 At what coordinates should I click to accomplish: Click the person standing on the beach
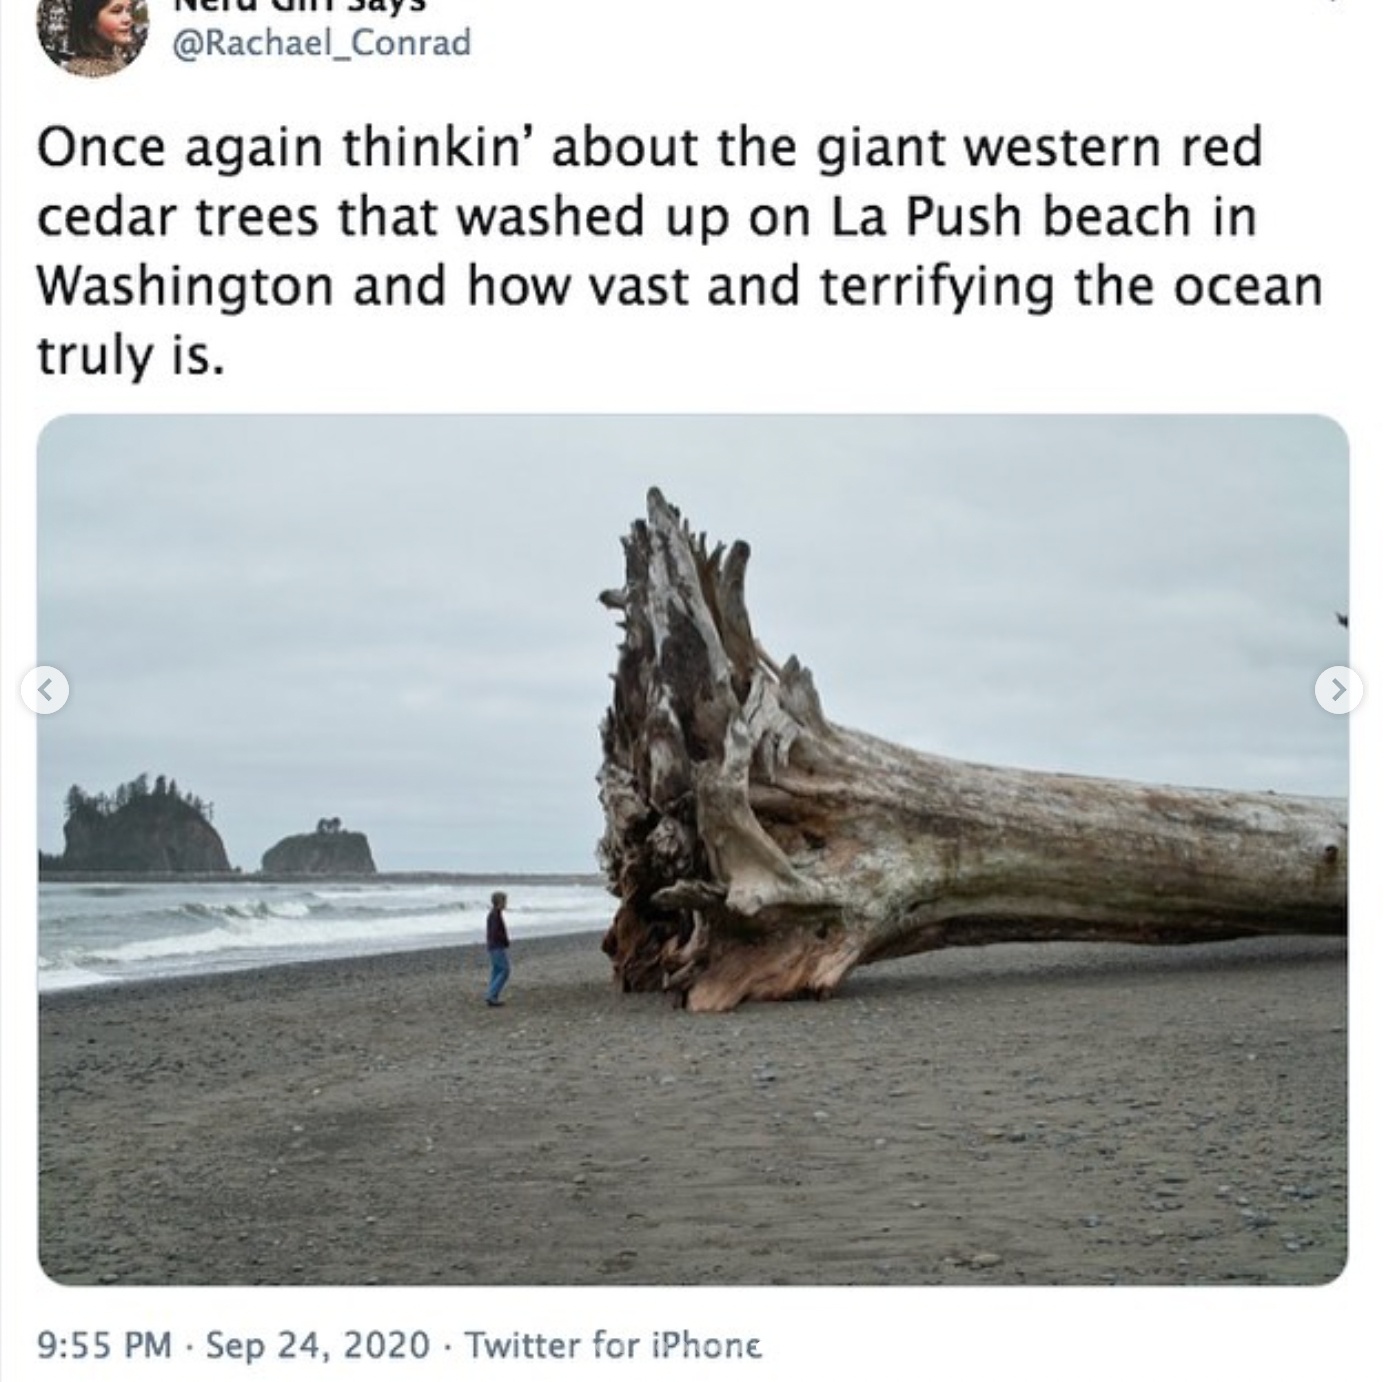click(x=497, y=948)
